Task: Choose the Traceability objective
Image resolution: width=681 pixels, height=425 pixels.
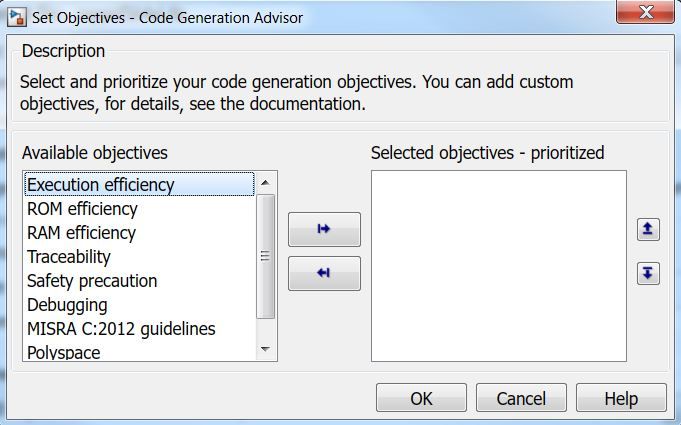Action: point(68,257)
